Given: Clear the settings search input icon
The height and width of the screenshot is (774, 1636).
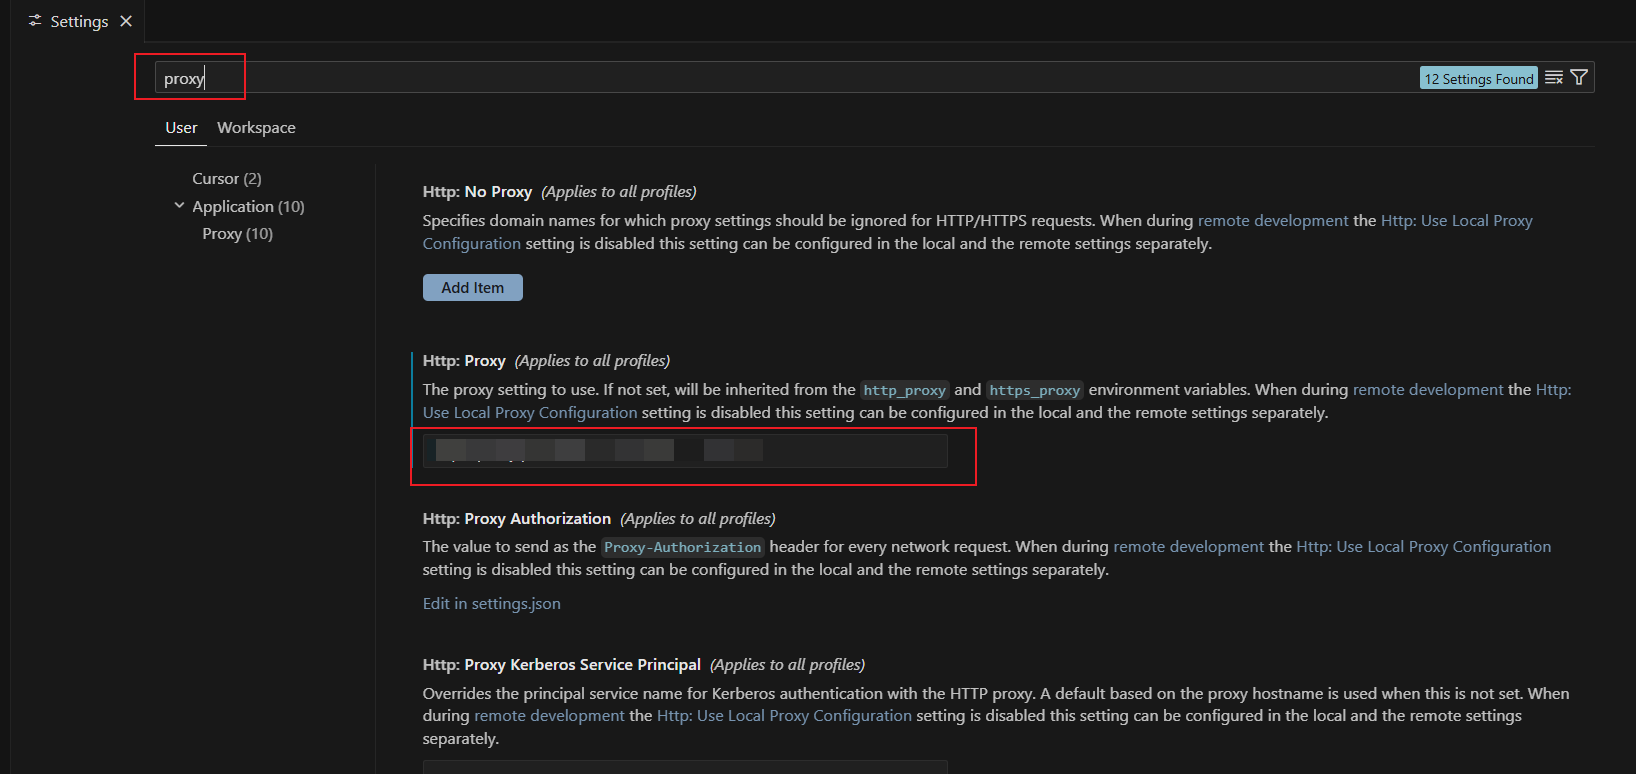Looking at the screenshot, I should click(x=1553, y=78).
